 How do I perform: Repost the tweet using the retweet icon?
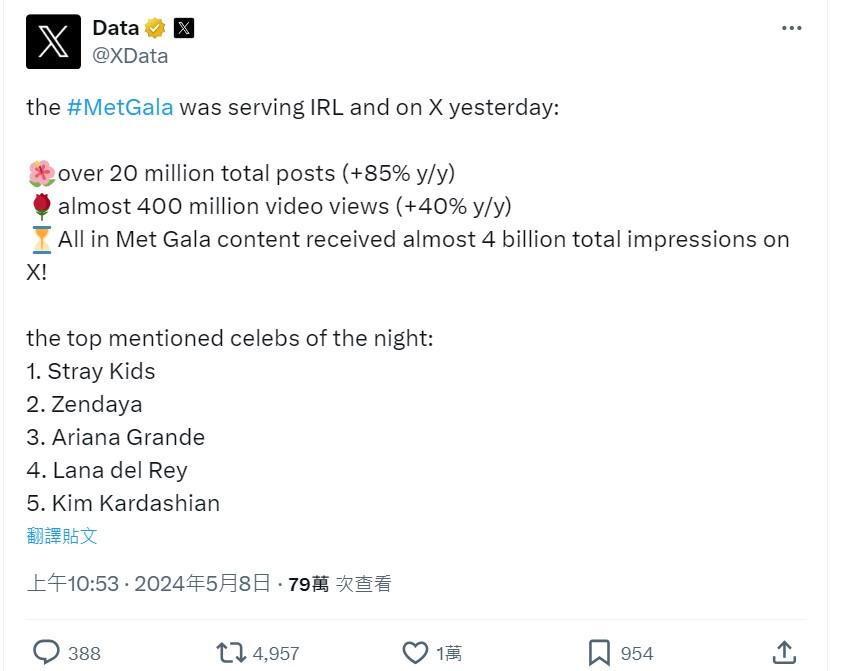point(230,653)
